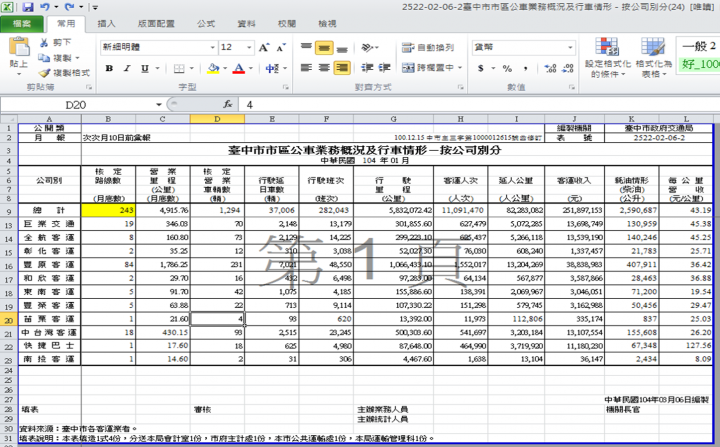Click formula bar showing value 4
720x447 pixels.
coord(480,105)
